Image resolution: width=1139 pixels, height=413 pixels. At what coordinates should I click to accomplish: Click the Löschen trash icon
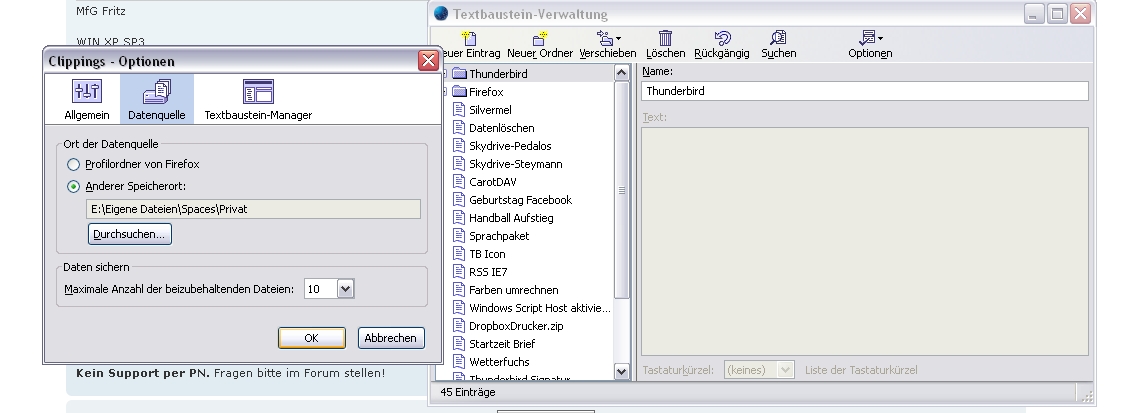(x=665, y=38)
